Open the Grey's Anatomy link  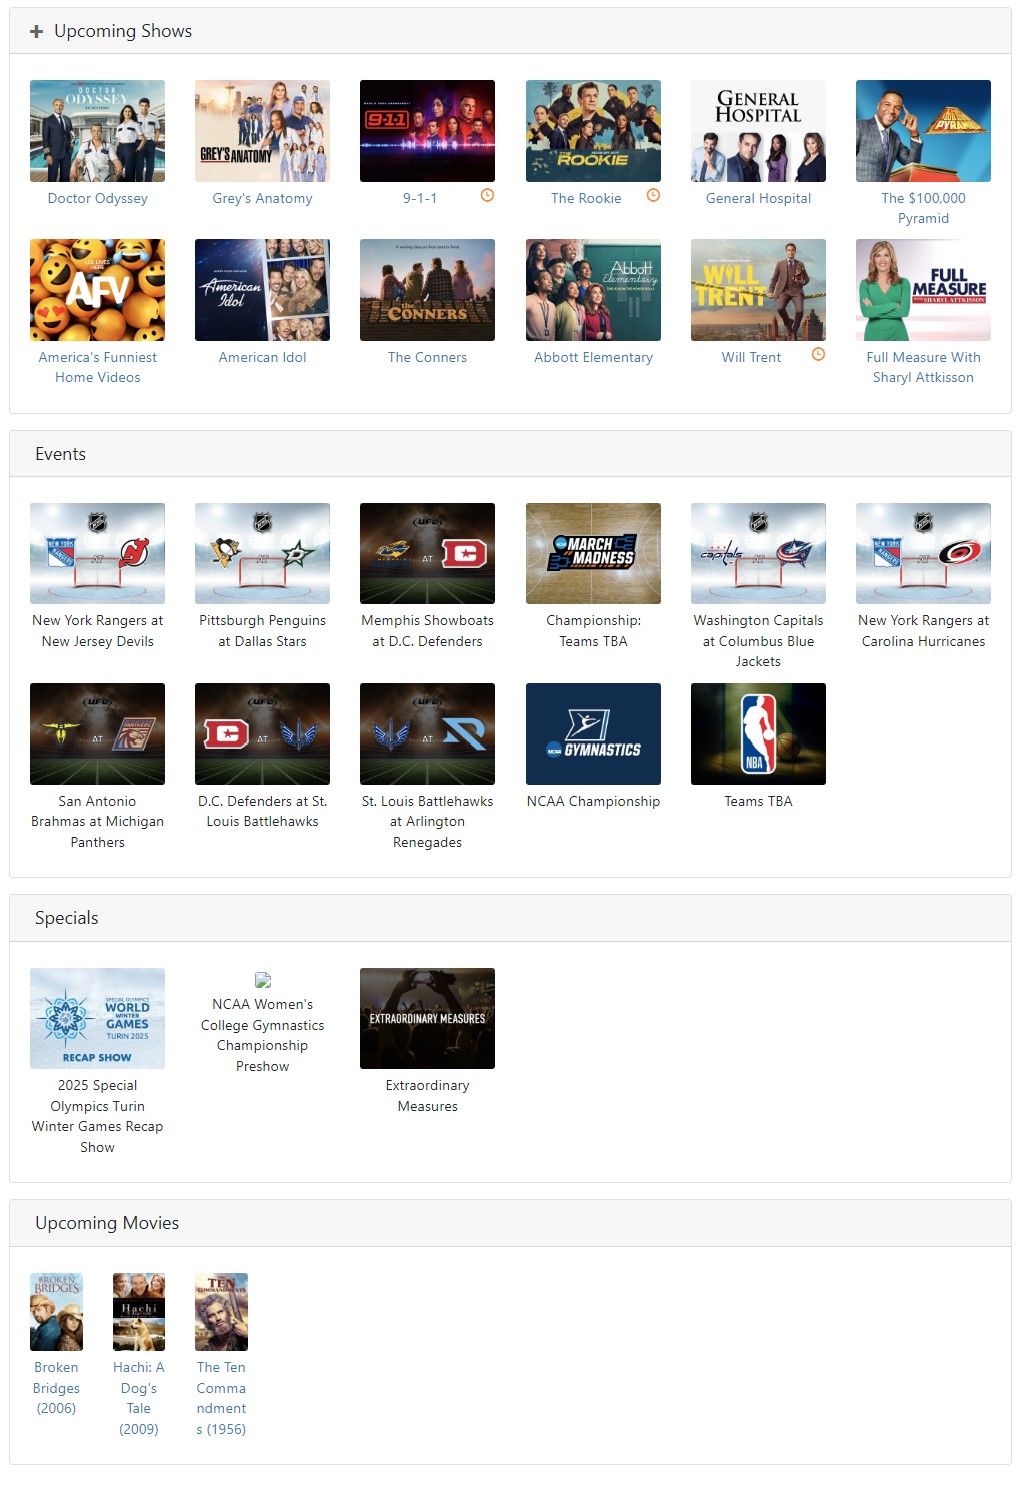(x=262, y=198)
